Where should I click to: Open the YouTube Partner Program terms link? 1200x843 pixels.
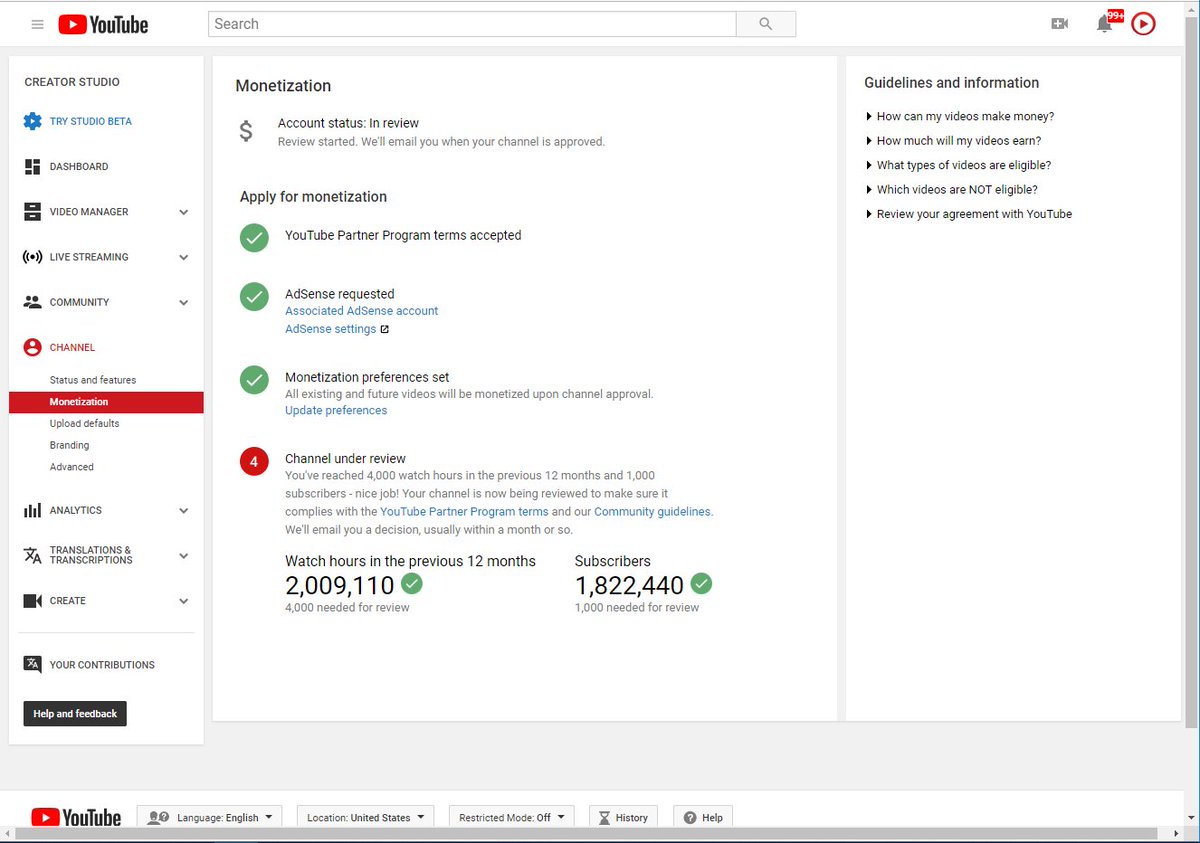(x=464, y=511)
